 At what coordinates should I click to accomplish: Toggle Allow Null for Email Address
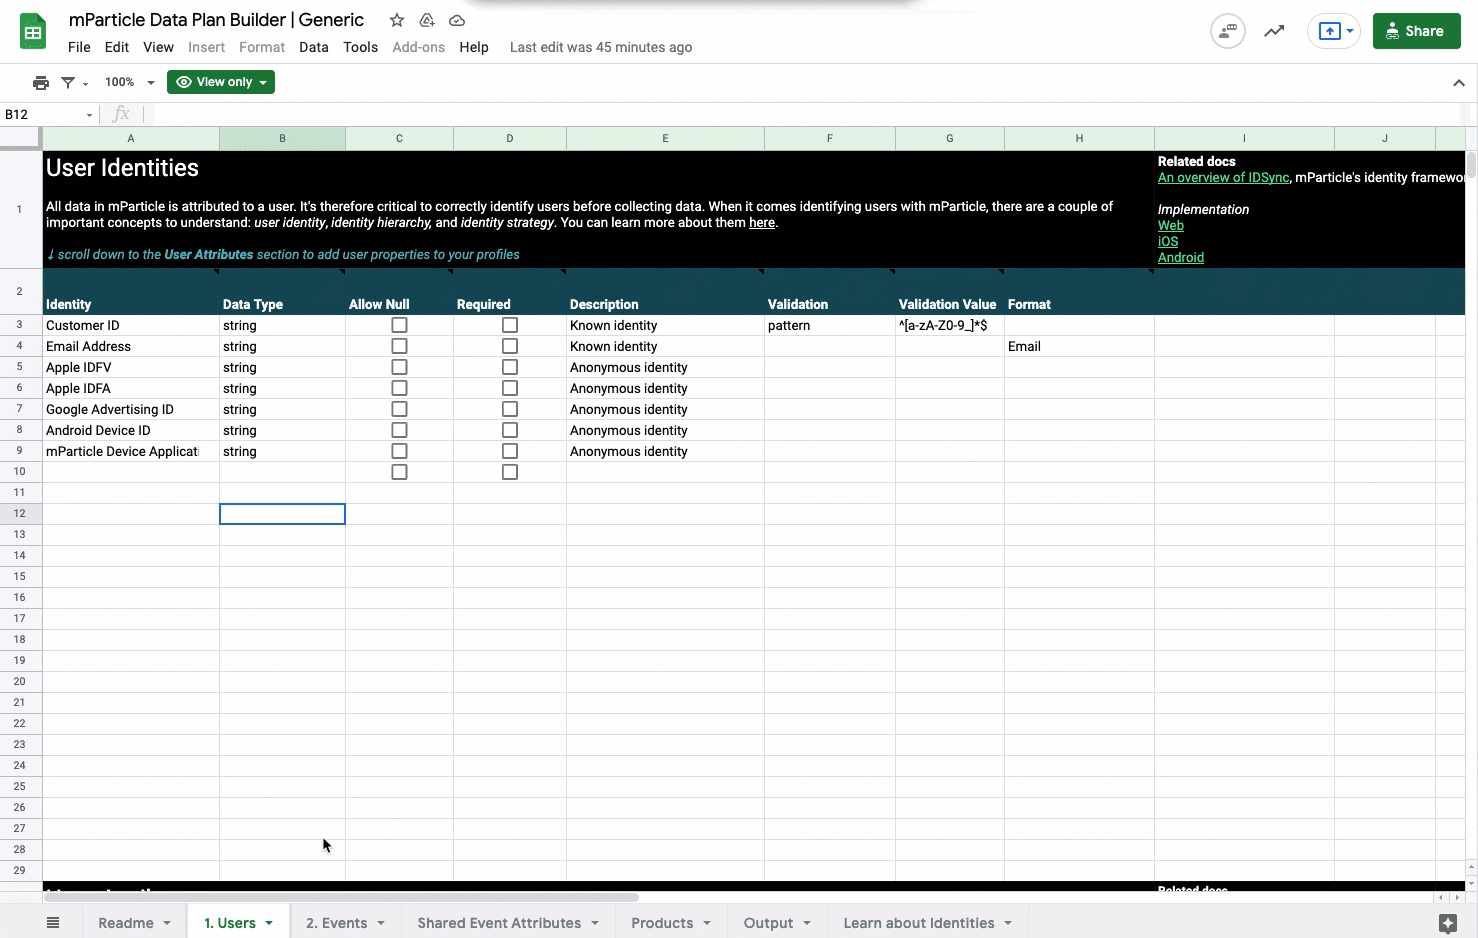click(399, 346)
